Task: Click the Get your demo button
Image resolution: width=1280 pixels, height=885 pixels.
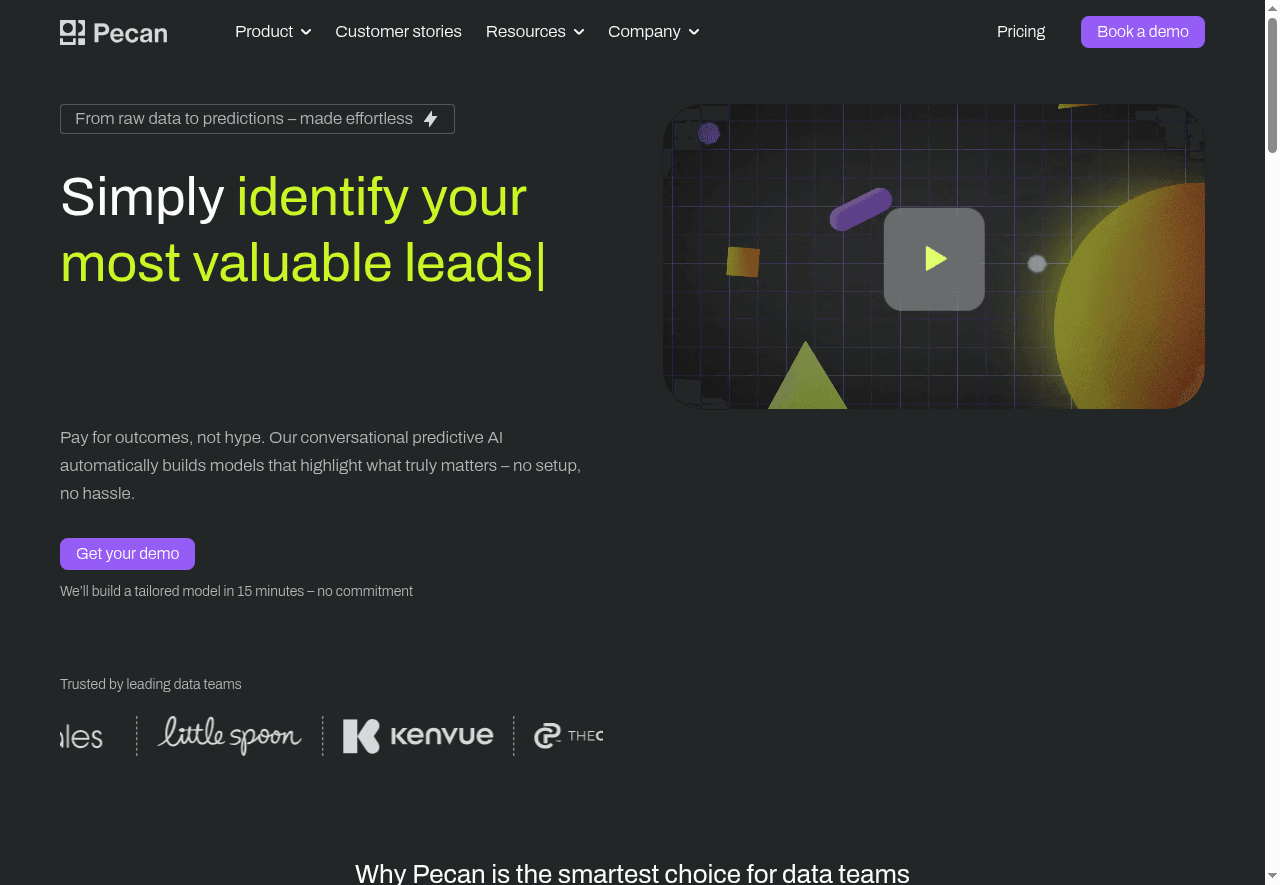Action: (127, 554)
